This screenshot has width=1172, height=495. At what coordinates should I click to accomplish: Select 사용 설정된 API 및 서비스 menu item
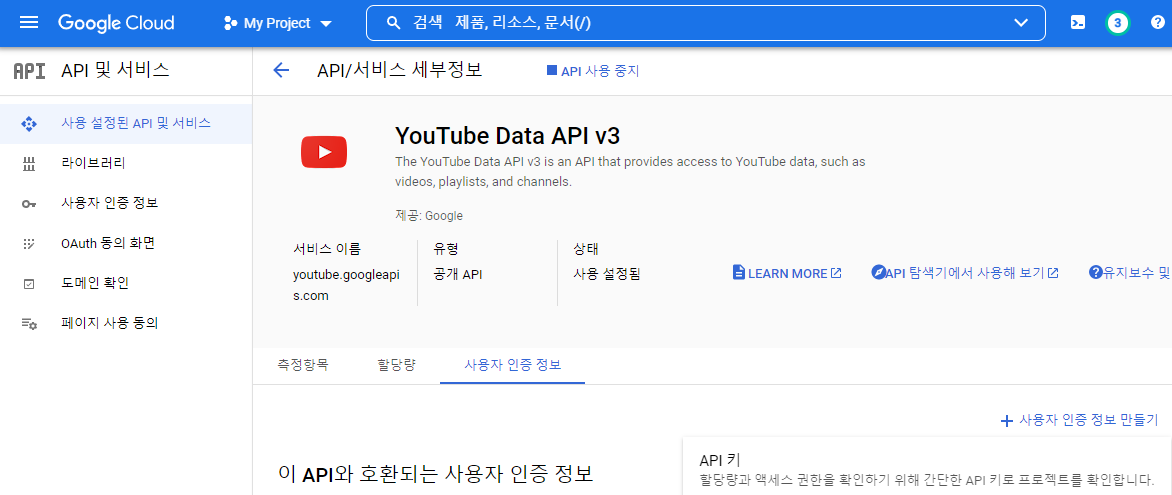coord(126,123)
